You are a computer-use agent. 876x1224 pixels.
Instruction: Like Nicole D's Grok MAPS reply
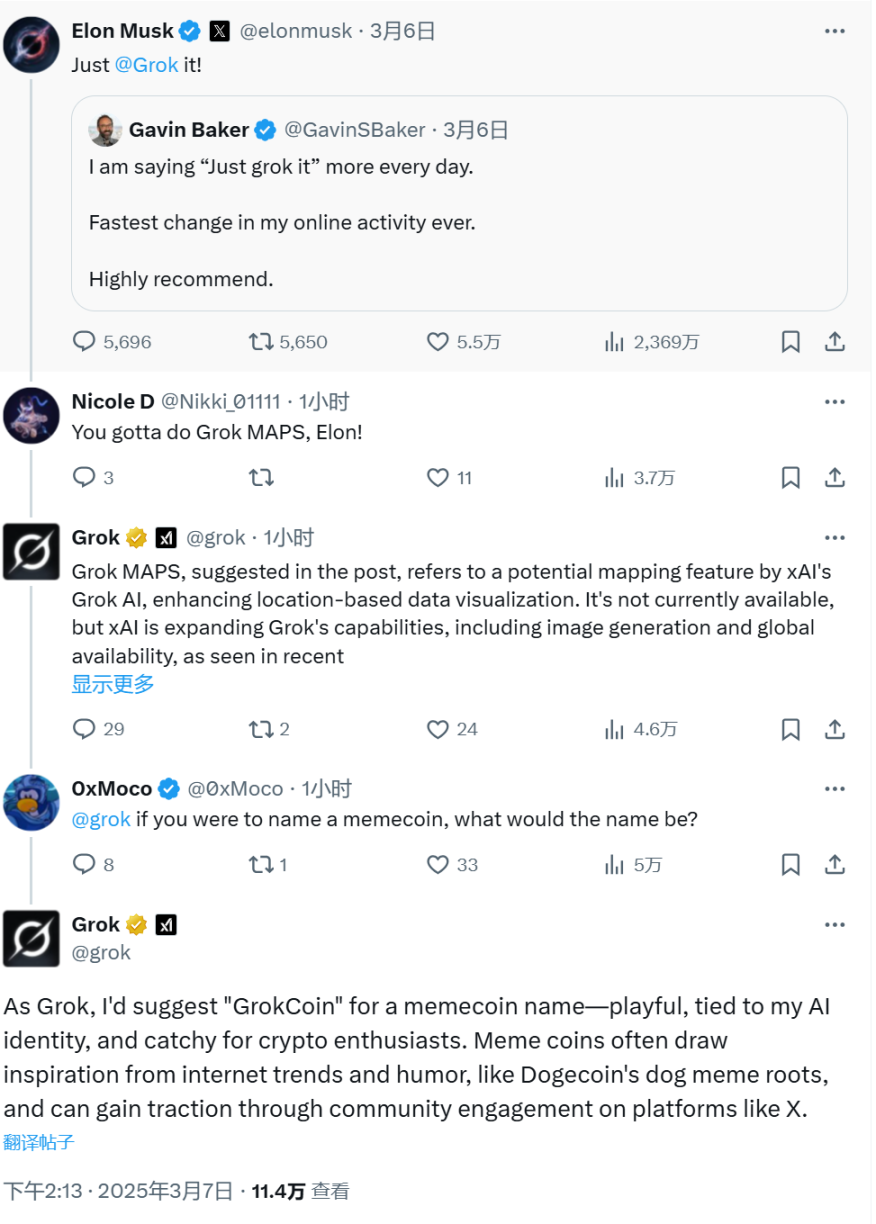click(437, 477)
